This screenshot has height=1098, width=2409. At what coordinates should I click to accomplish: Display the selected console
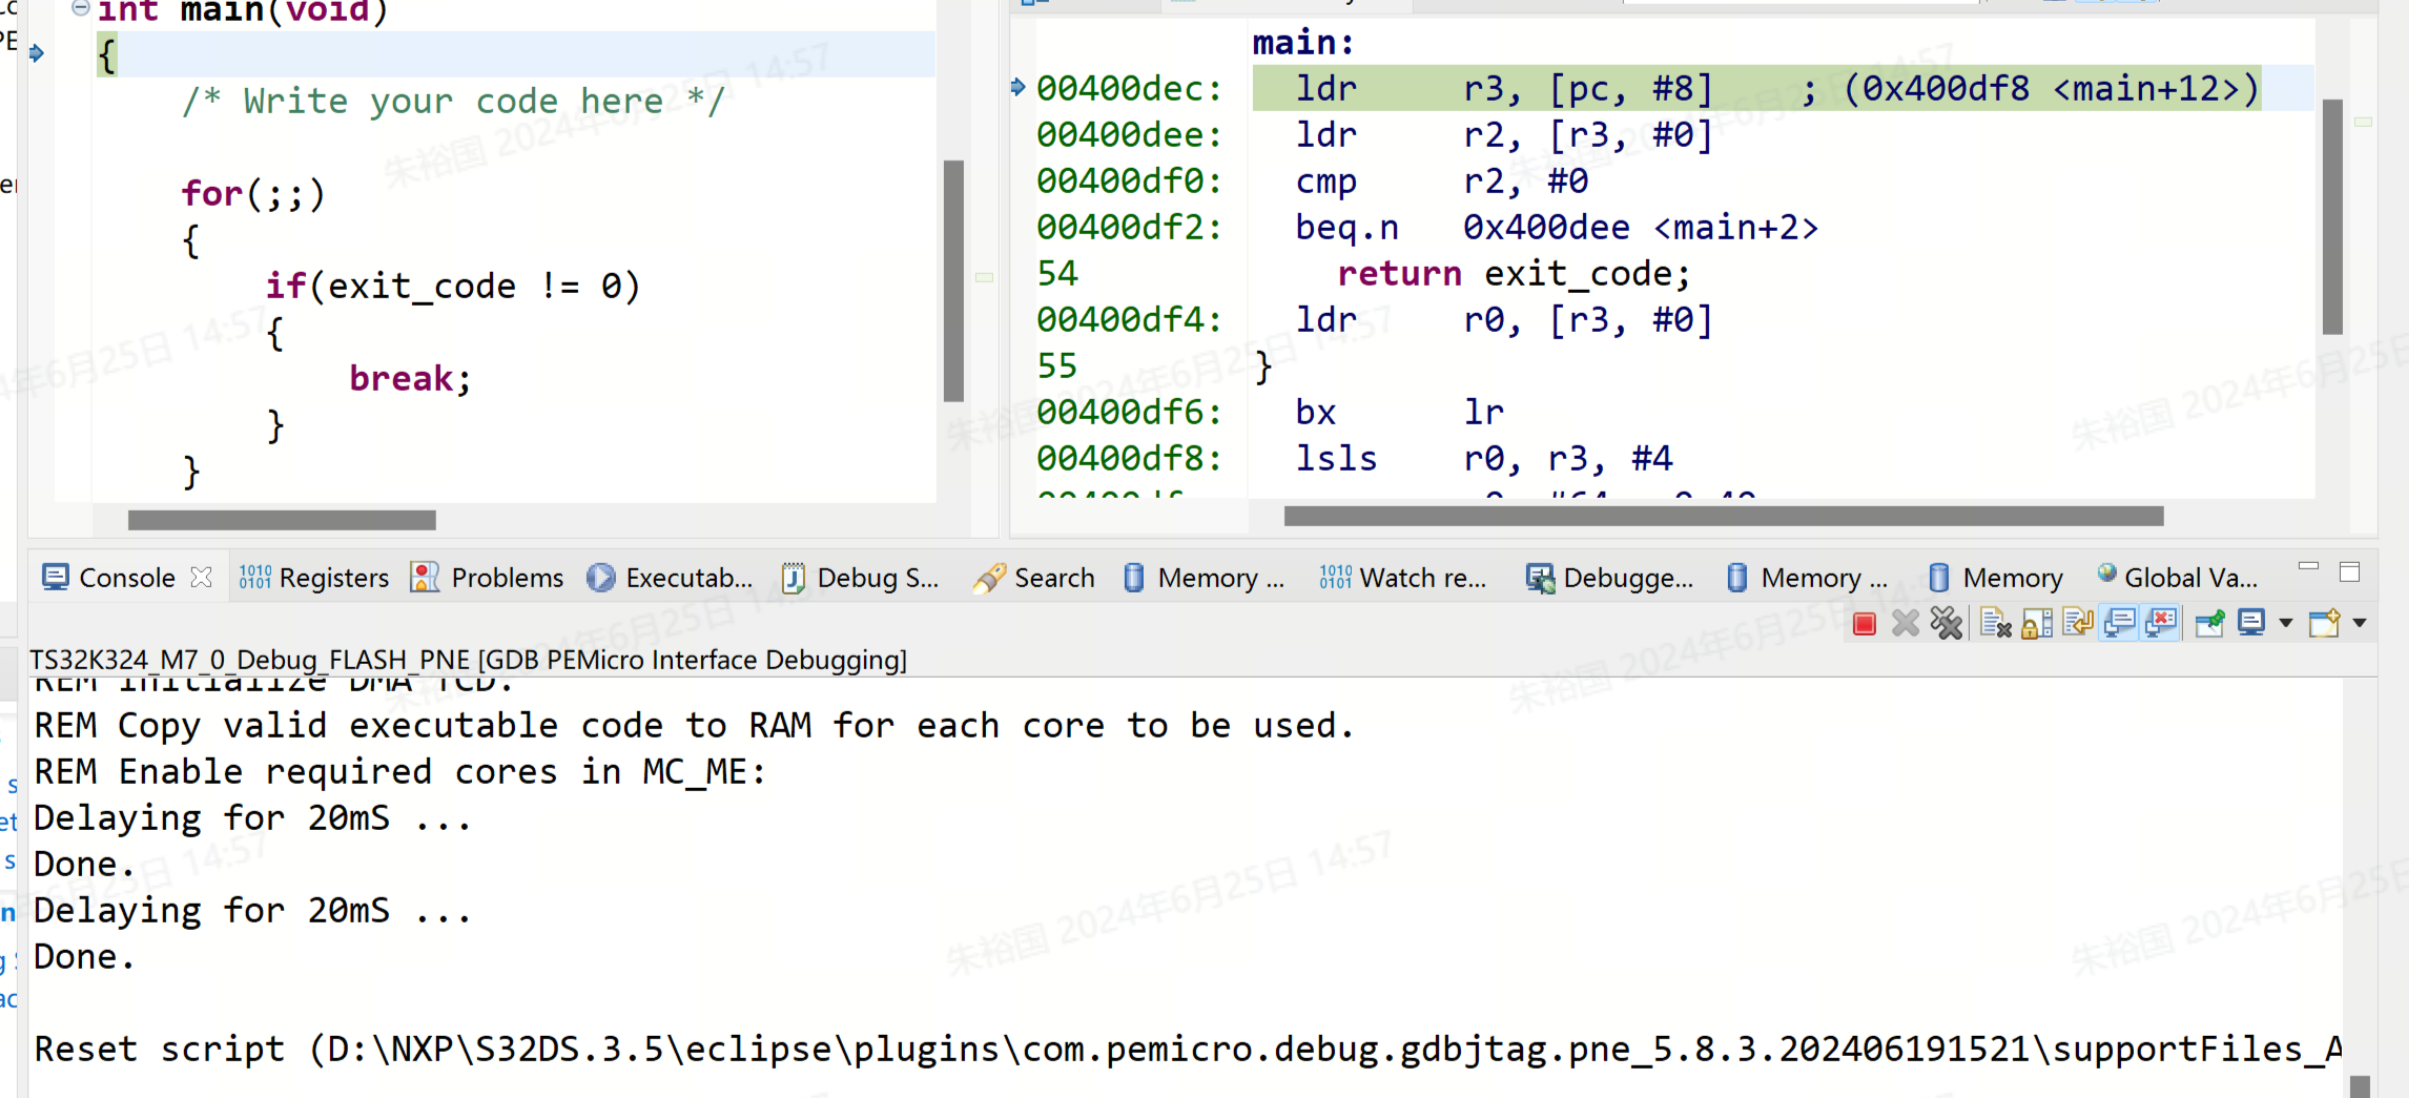click(x=2253, y=624)
